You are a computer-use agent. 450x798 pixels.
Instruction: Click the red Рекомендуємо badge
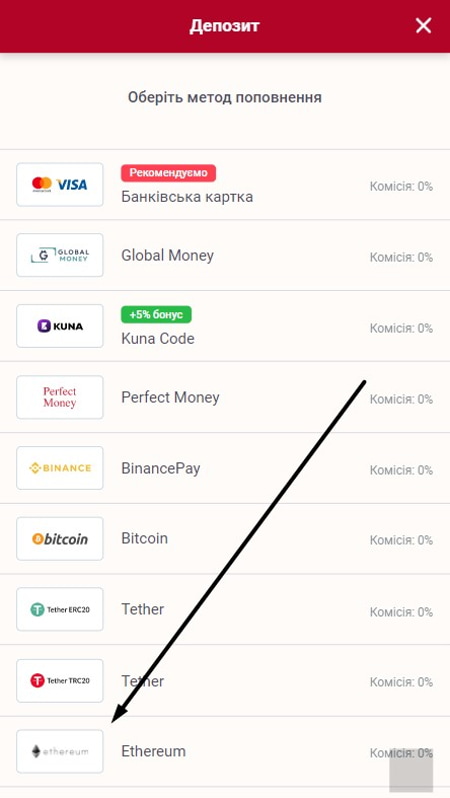click(x=168, y=173)
